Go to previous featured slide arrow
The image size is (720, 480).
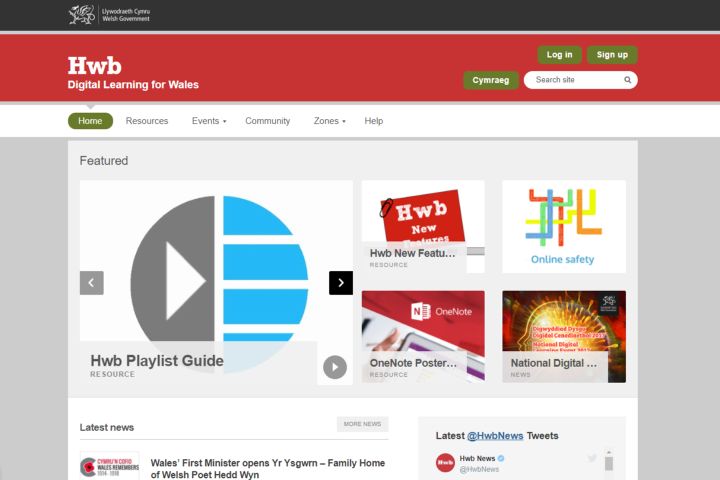pyautogui.click(x=91, y=283)
